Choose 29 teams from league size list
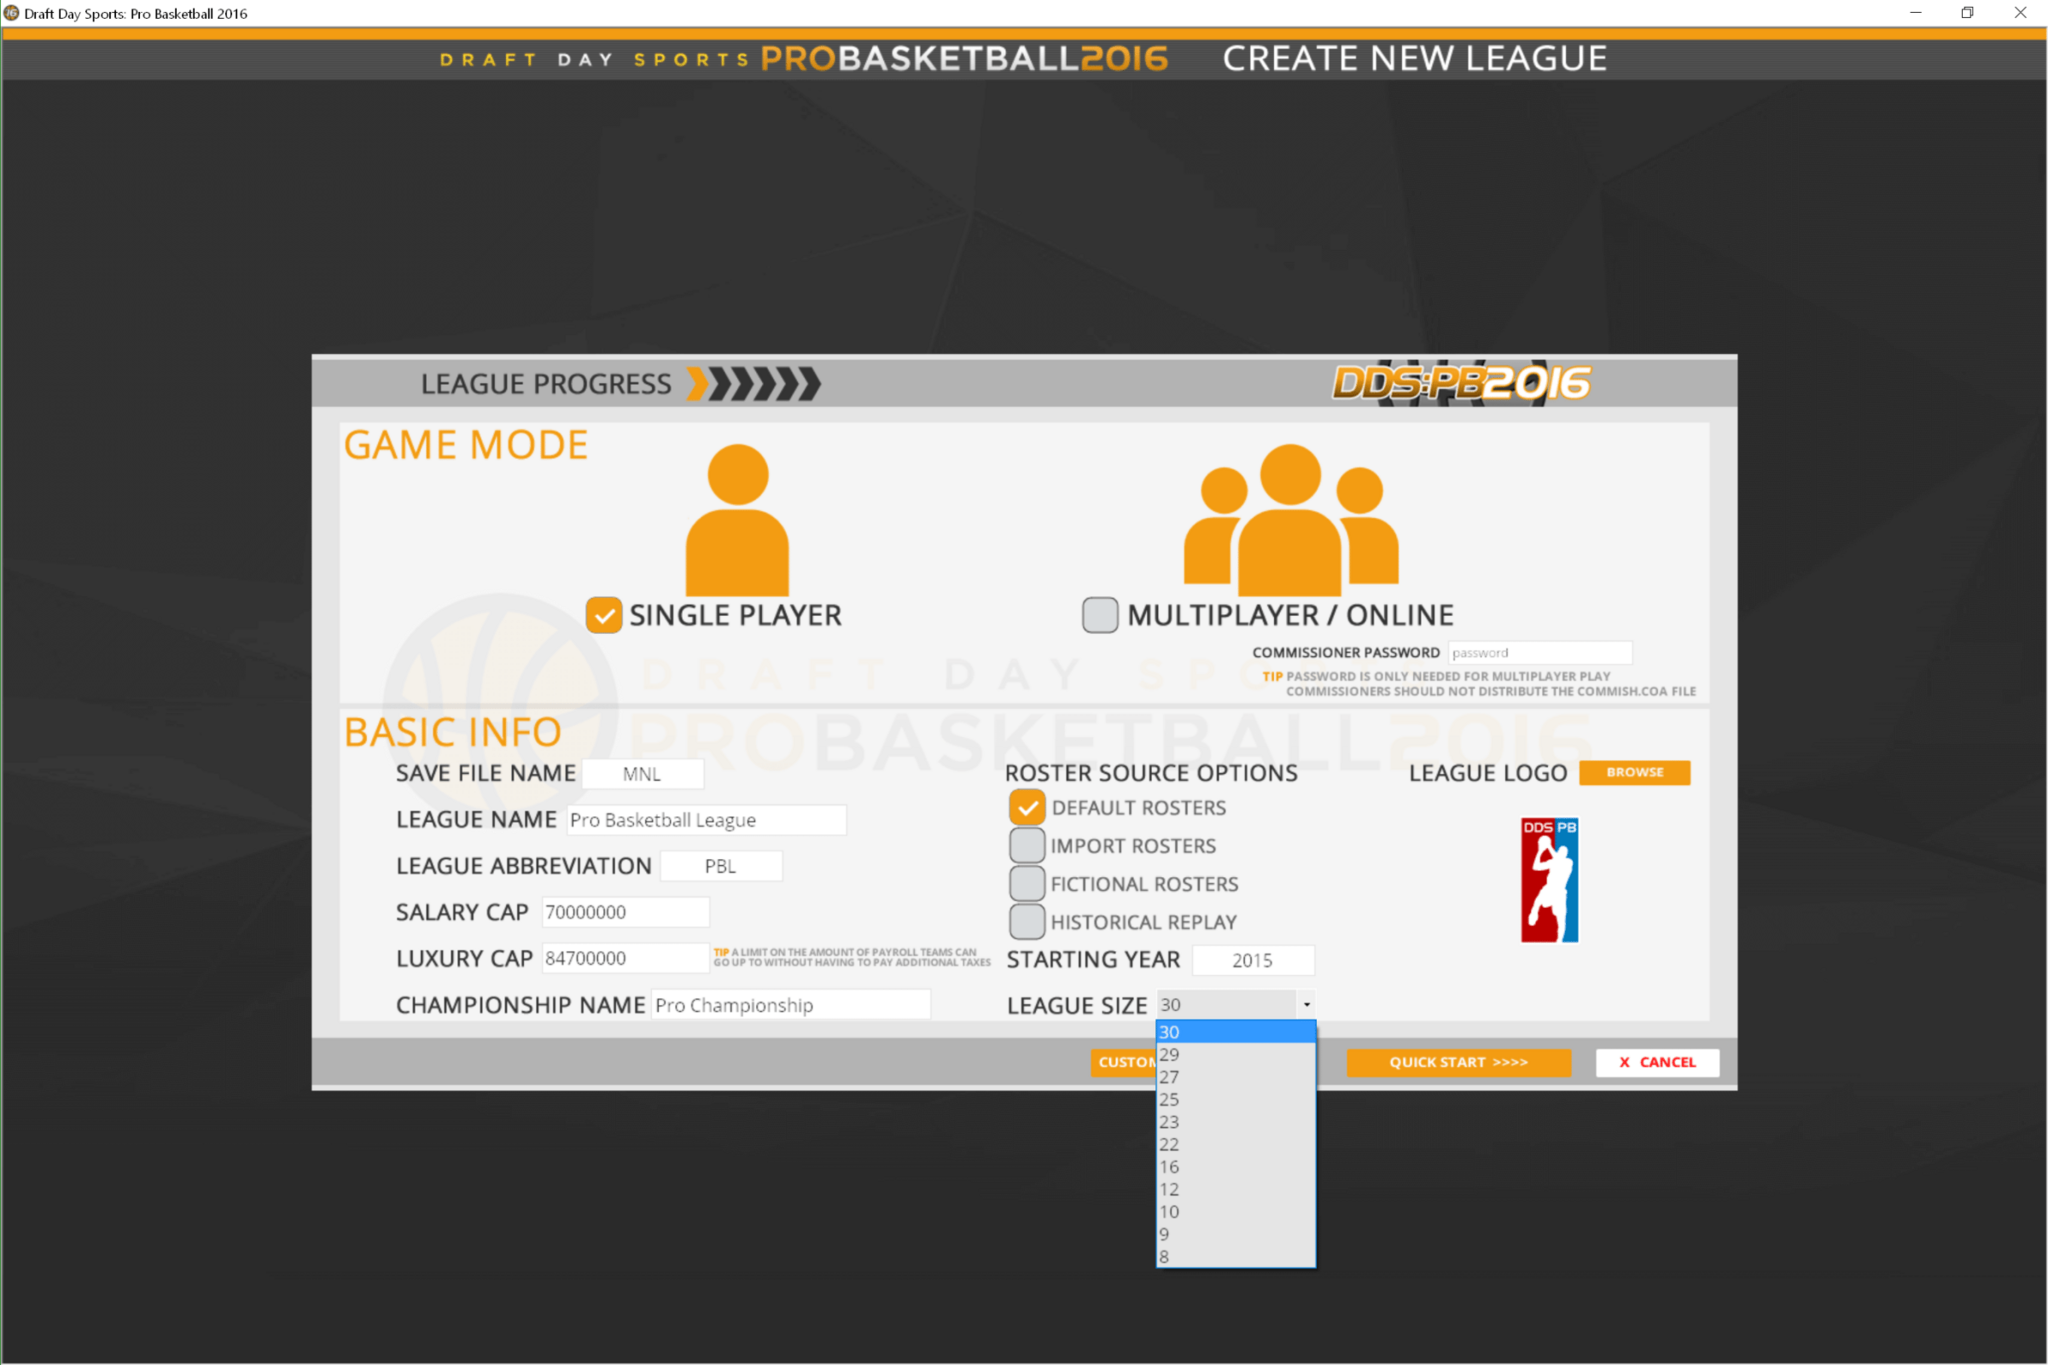 1236,1054
